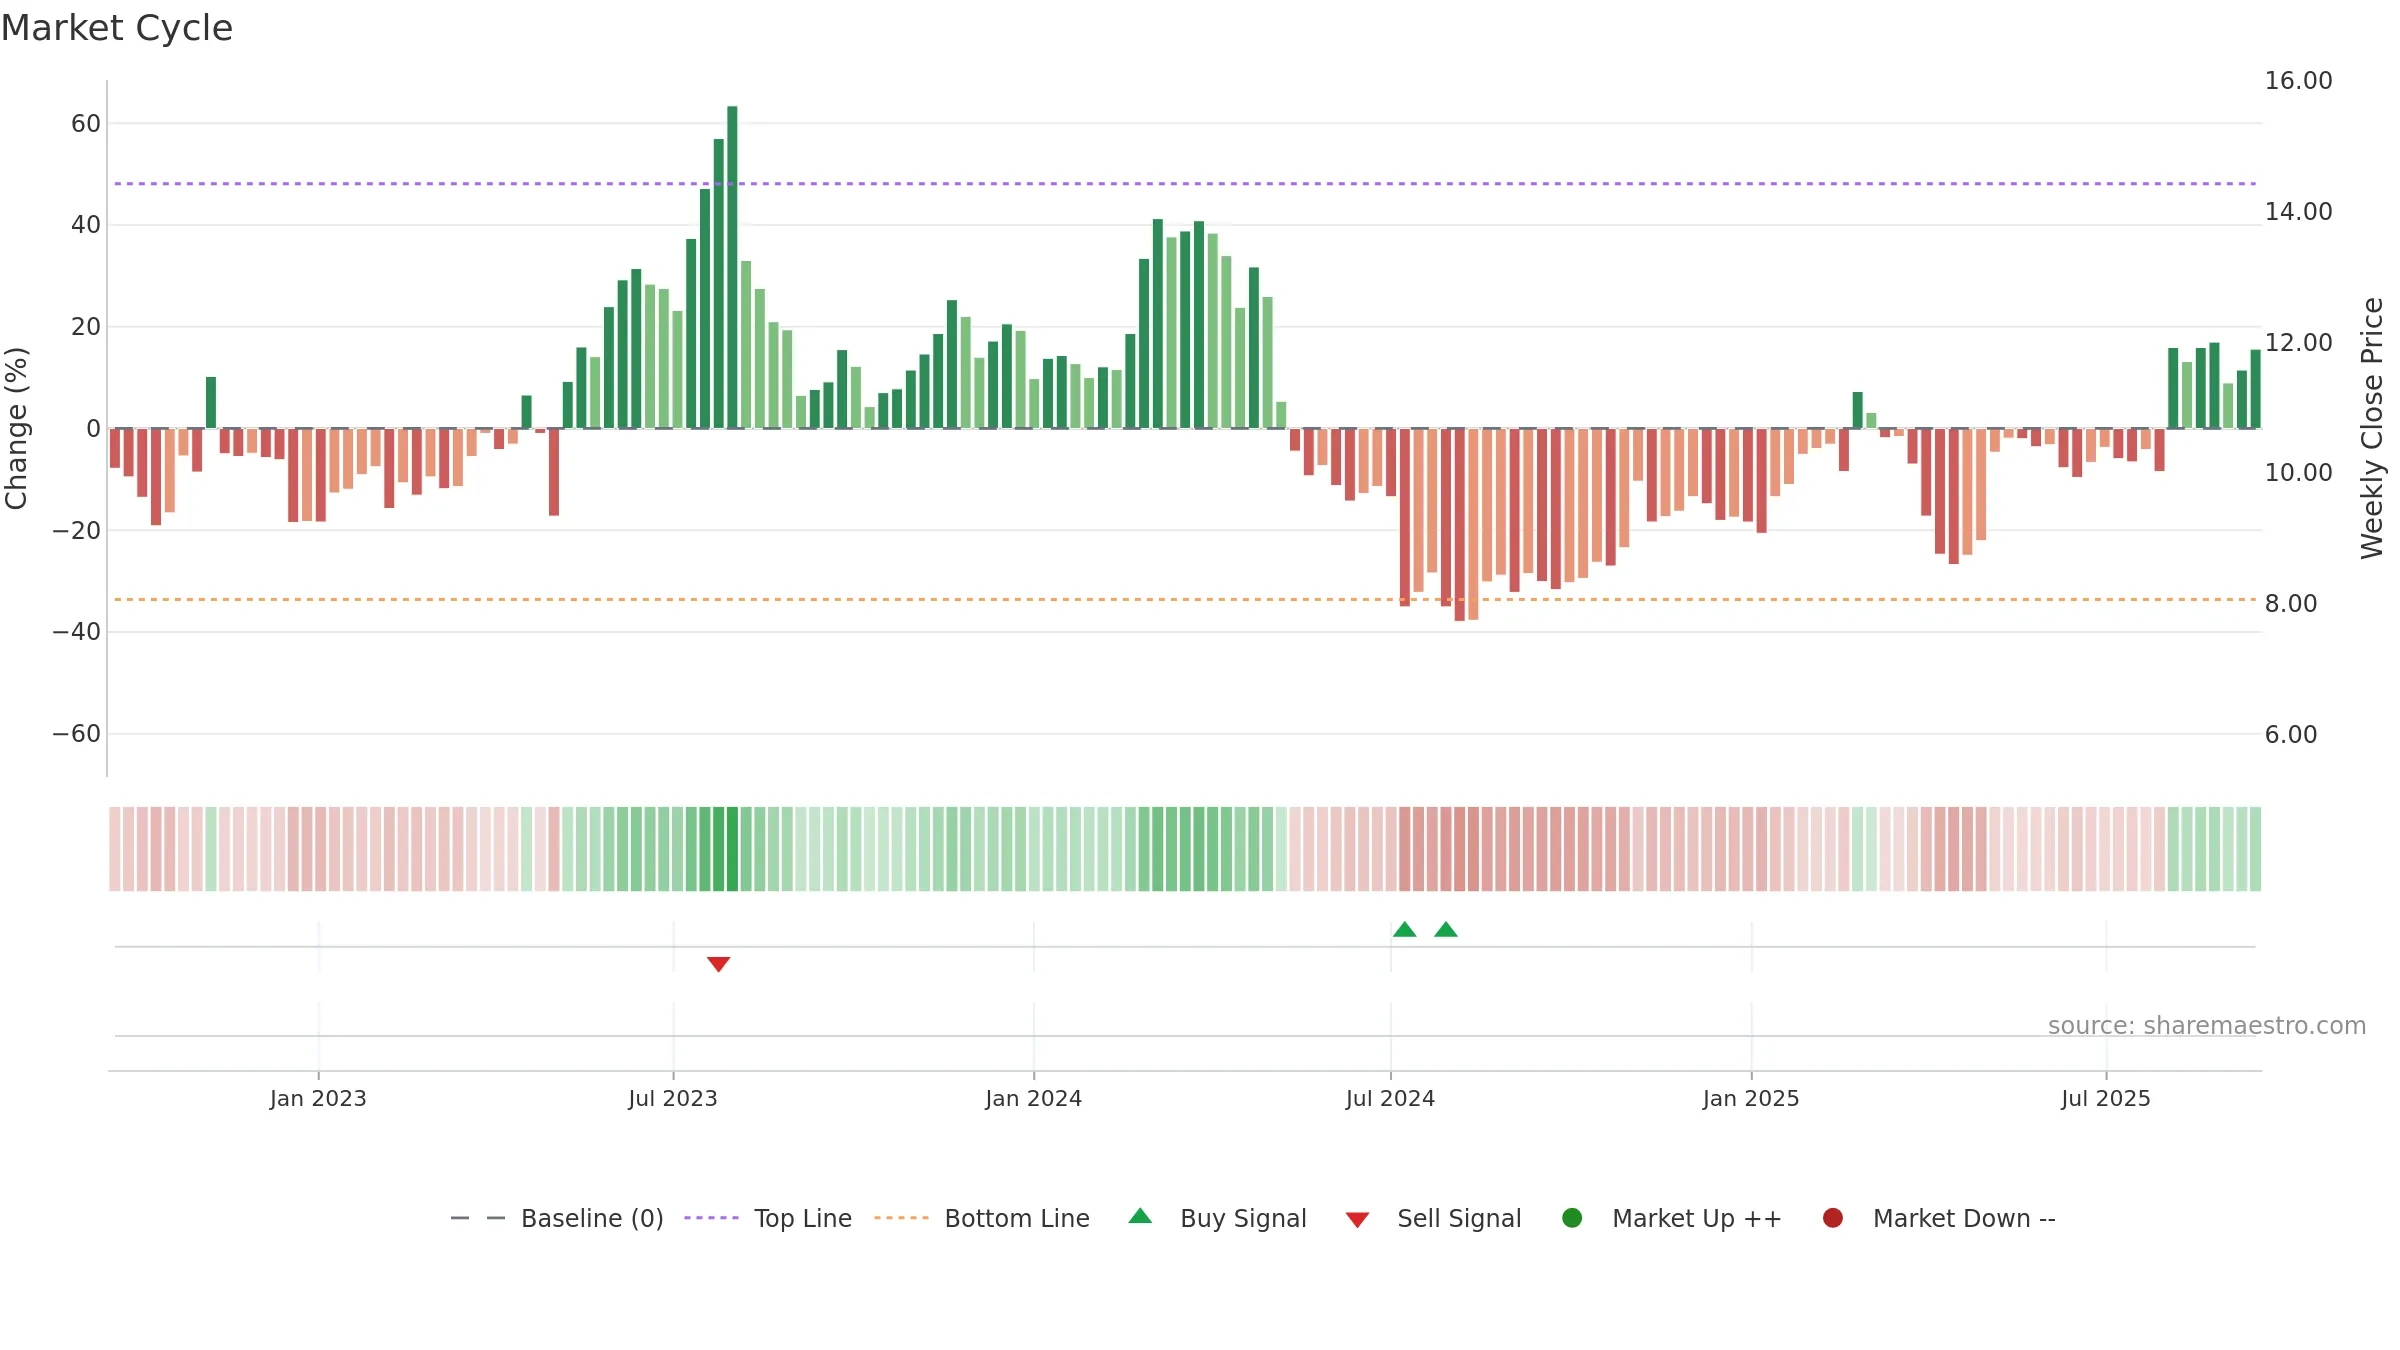Click the second green Buy Signal triangle marker
The image size is (2400, 1350).
coord(1445,929)
